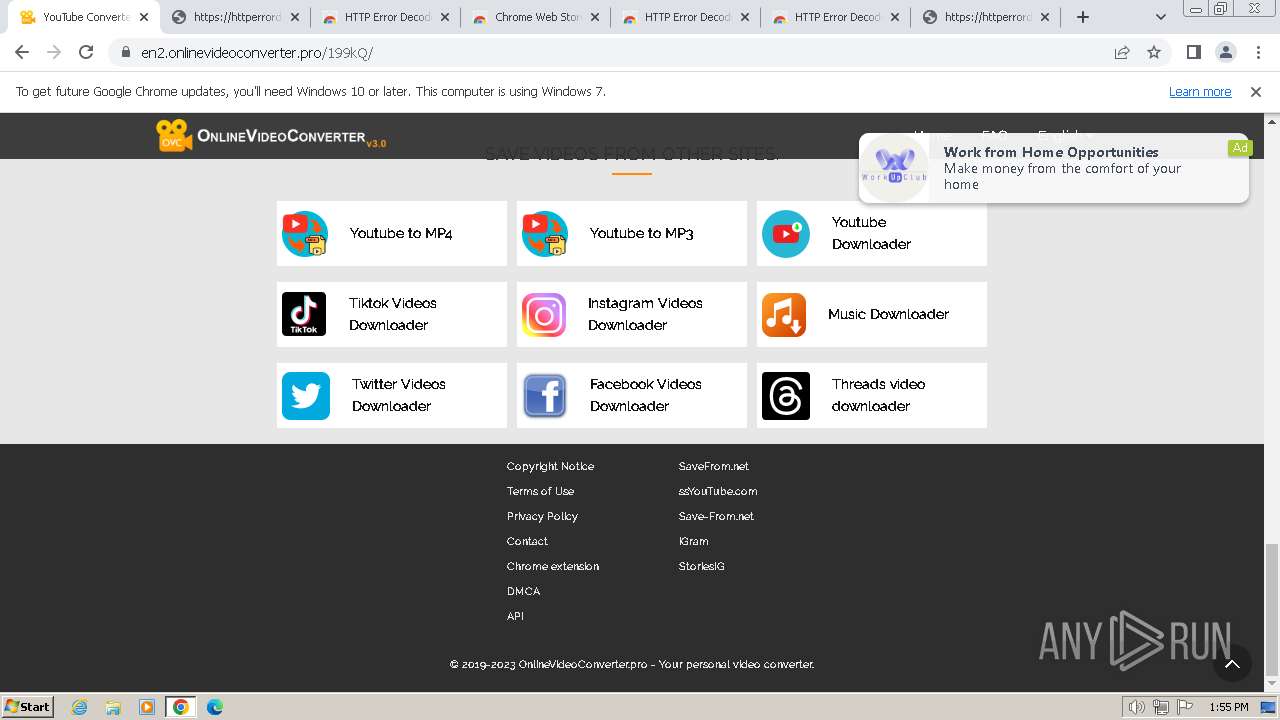The height and width of the screenshot is (720, 1280).
Task: Open the SaveFrom.net footer link
Action: (713, 466)
